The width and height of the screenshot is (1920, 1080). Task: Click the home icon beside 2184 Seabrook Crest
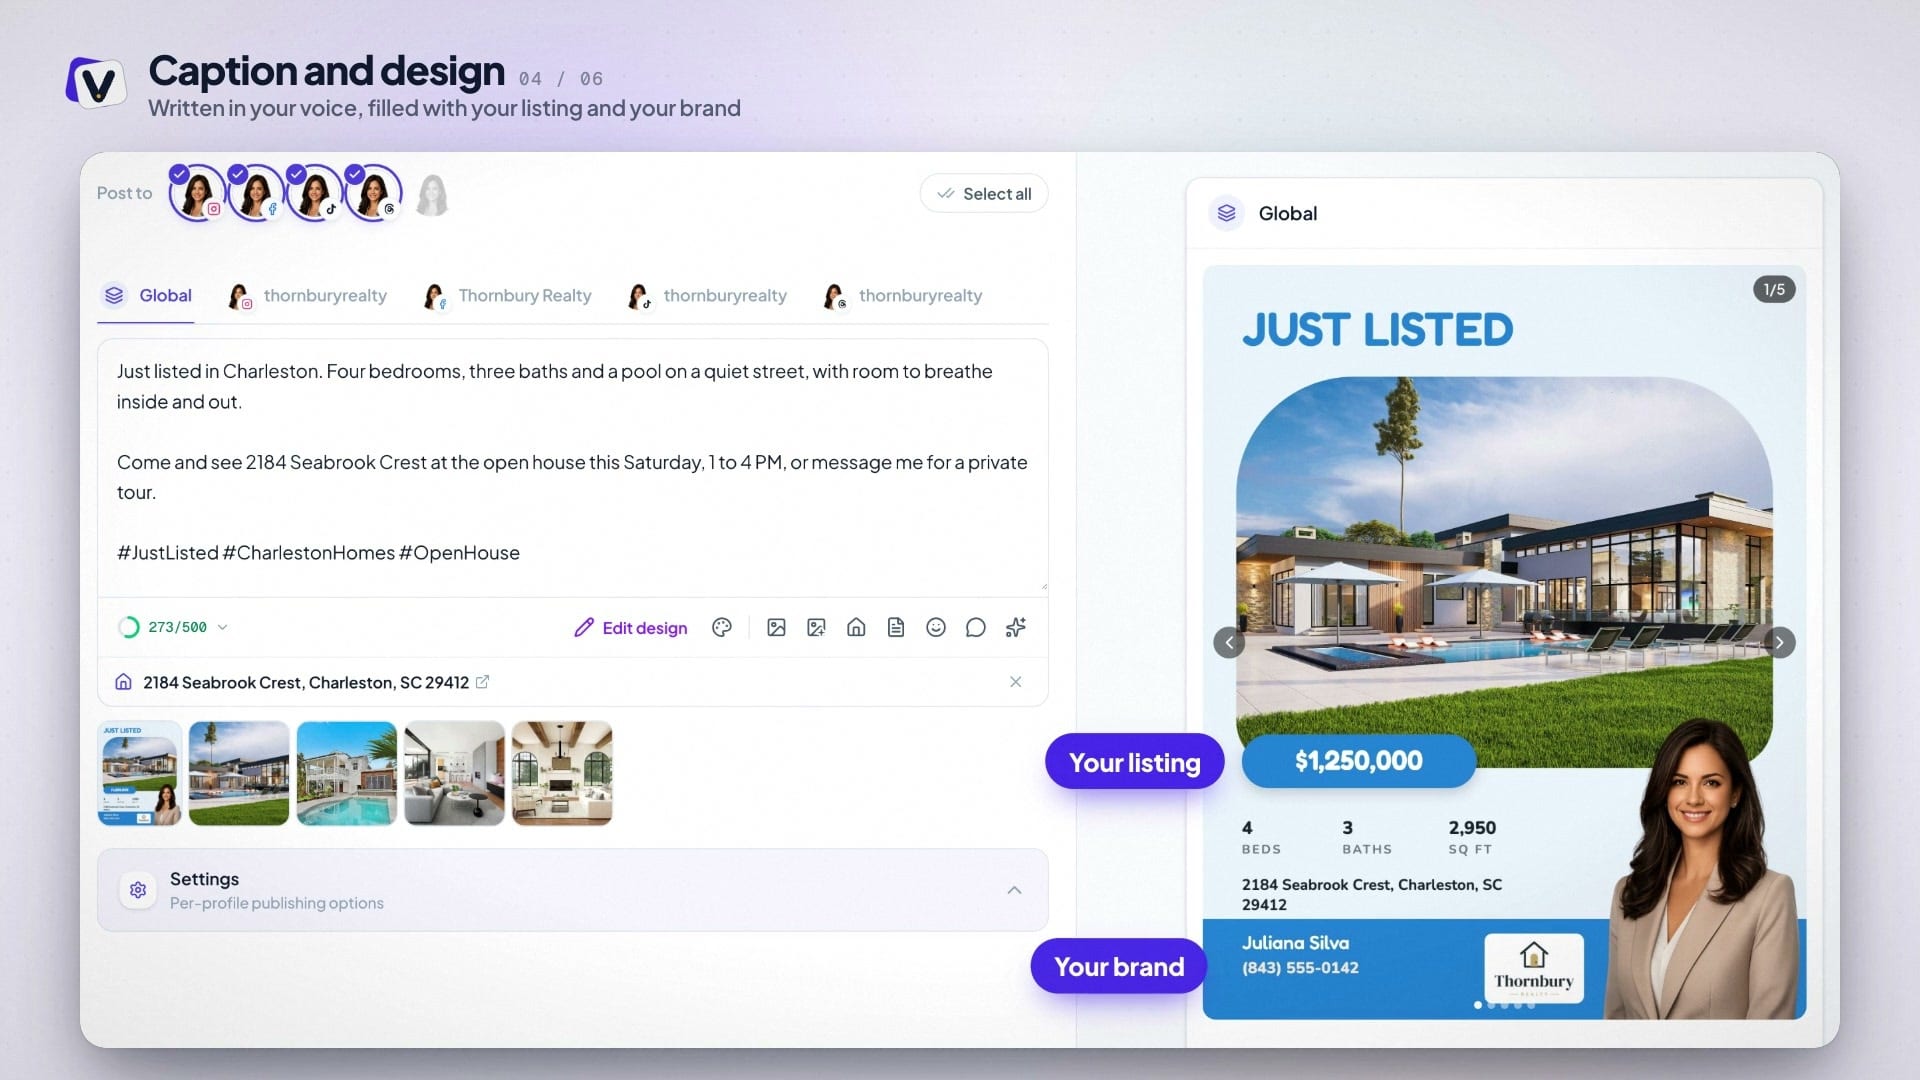point(123,682)
